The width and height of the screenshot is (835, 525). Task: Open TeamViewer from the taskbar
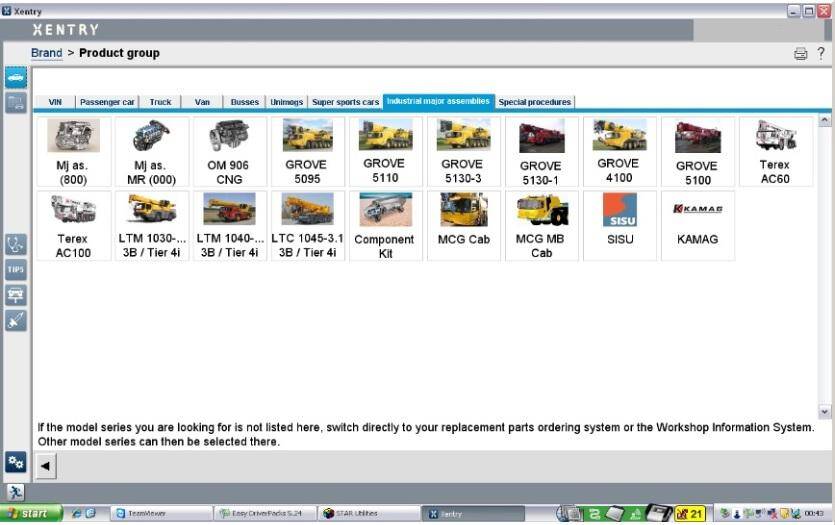146,514
